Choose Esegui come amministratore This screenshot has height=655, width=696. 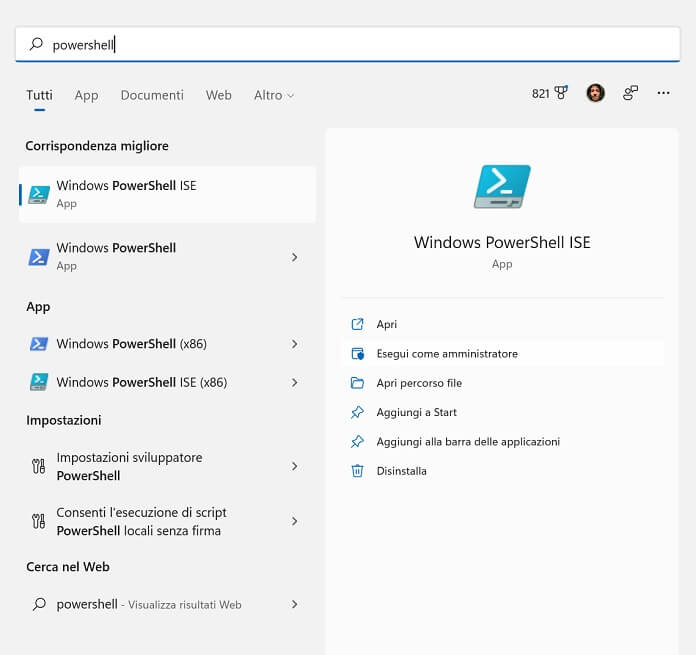(x=502, y=354)
